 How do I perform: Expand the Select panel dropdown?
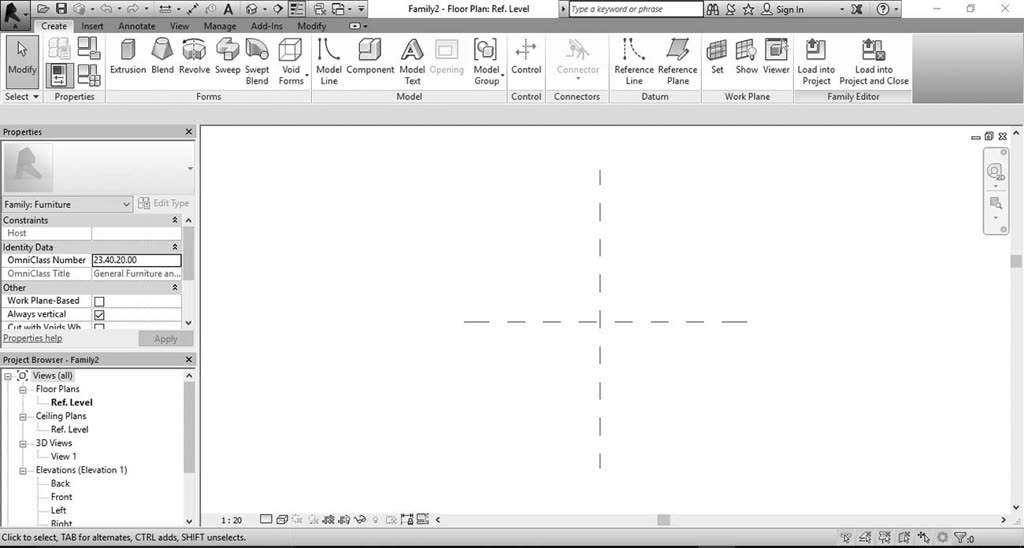[x=22, y=97]
